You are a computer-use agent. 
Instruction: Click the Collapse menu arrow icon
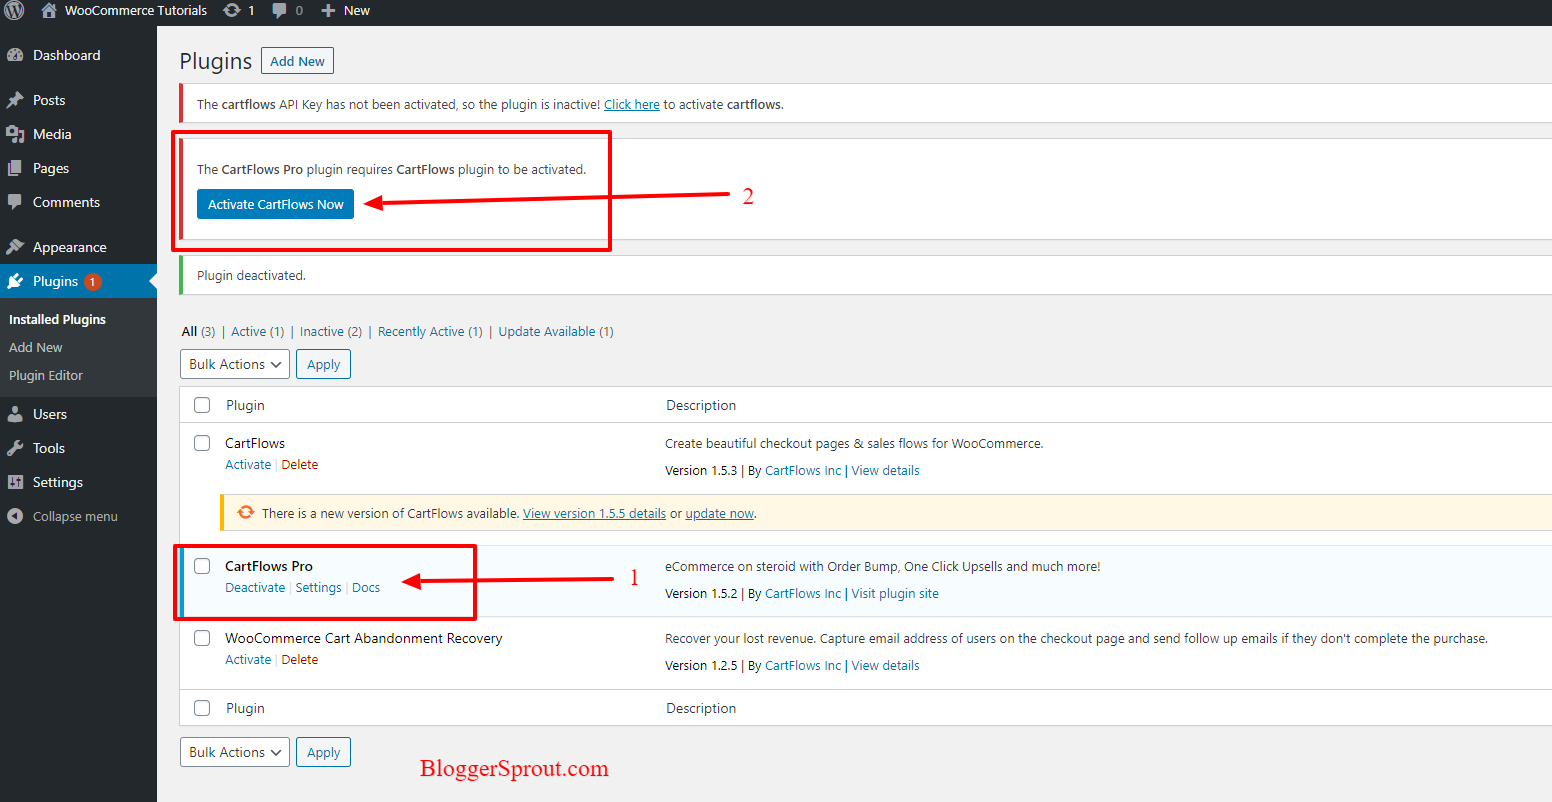15,516
